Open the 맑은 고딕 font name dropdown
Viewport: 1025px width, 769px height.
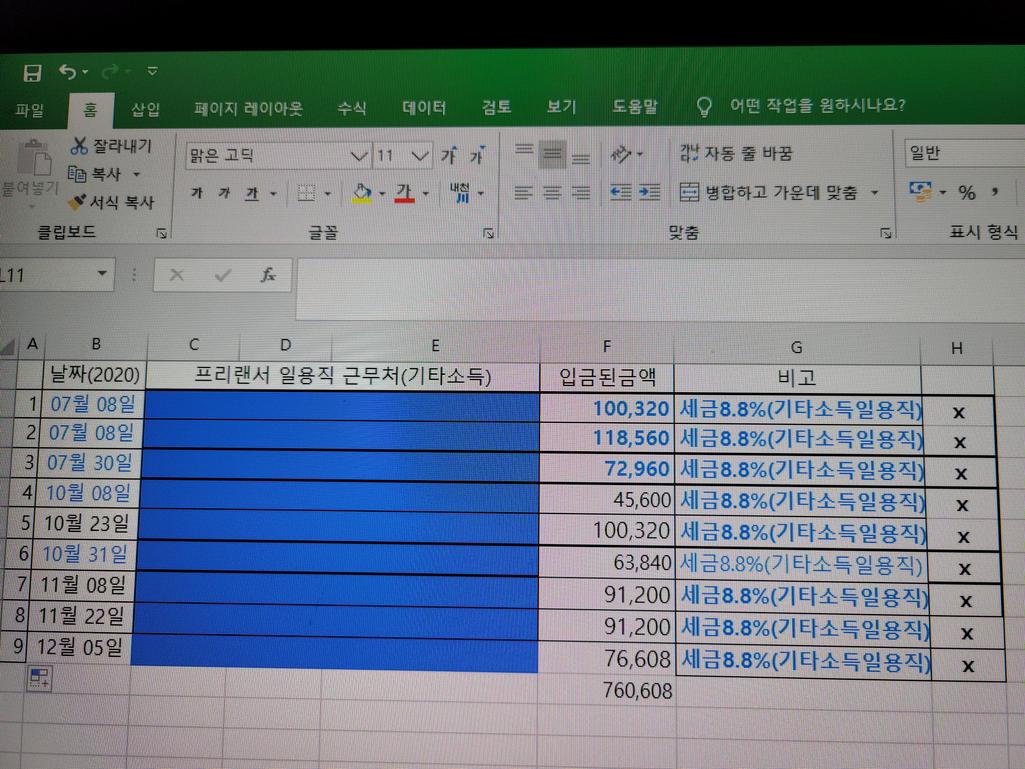coord(358,156)
